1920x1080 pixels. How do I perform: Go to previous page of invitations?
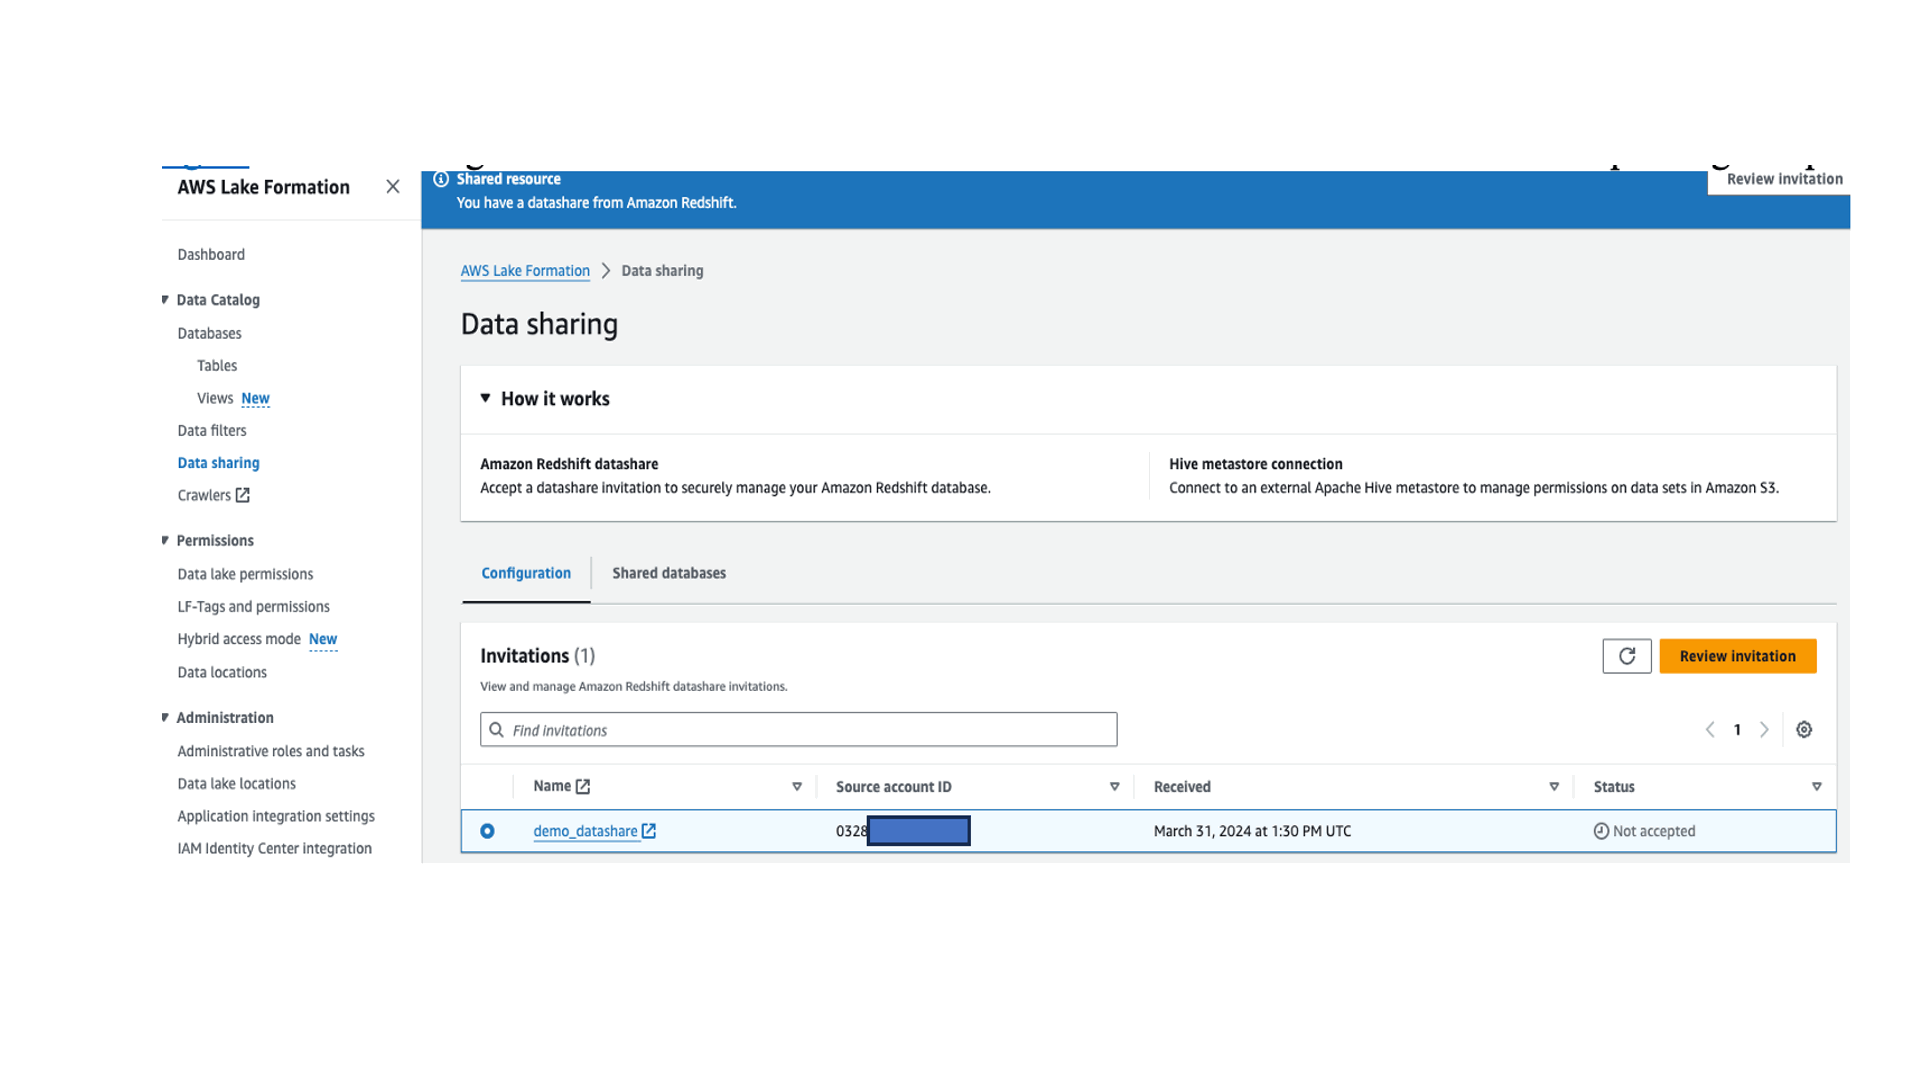click(x=1710, y=730)
